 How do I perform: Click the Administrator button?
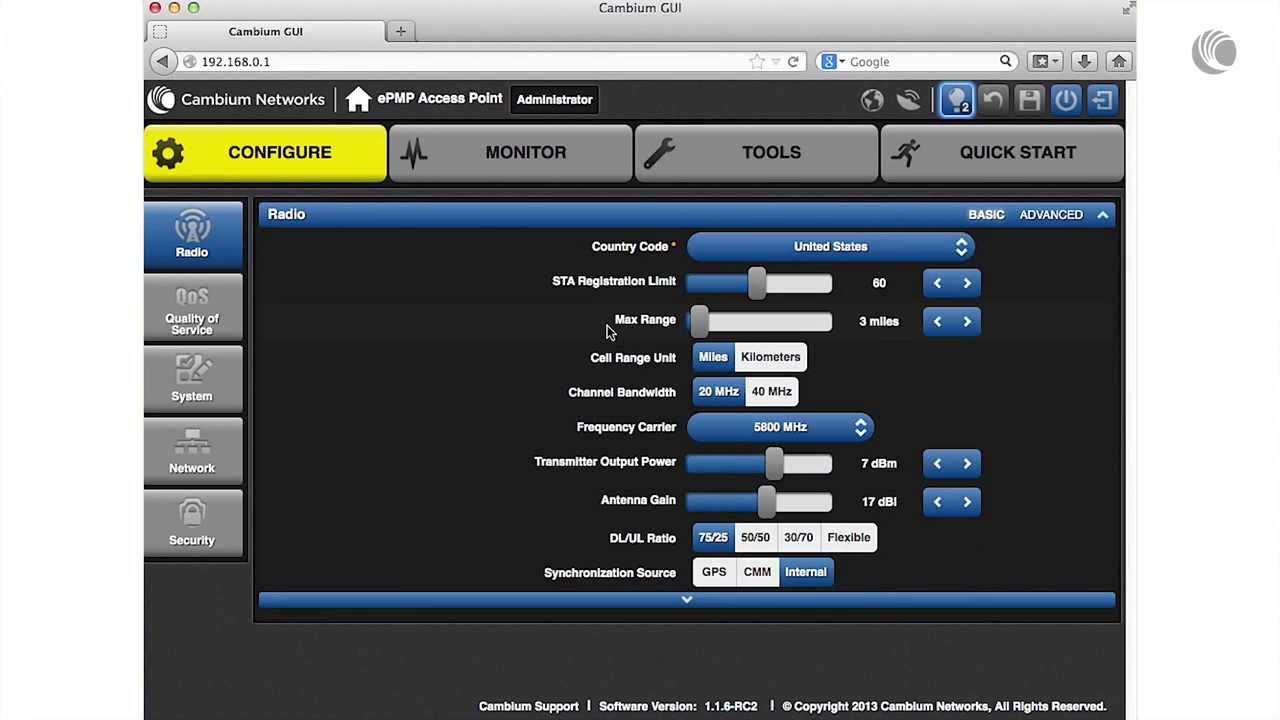[x=554, y=99]
